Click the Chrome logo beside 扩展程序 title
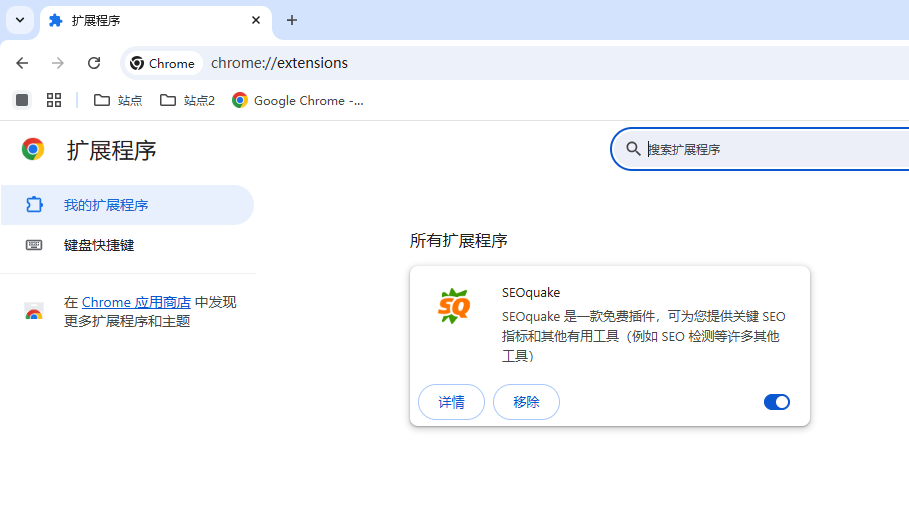This screenshot has width=909, height=528. coord(33,150)
